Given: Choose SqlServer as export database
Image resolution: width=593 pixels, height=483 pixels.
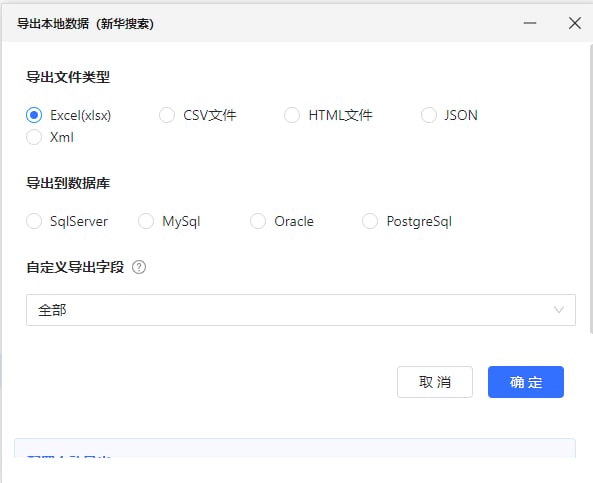Looking at the screenshot, I should pyautogui.click(x=34, y=221).
